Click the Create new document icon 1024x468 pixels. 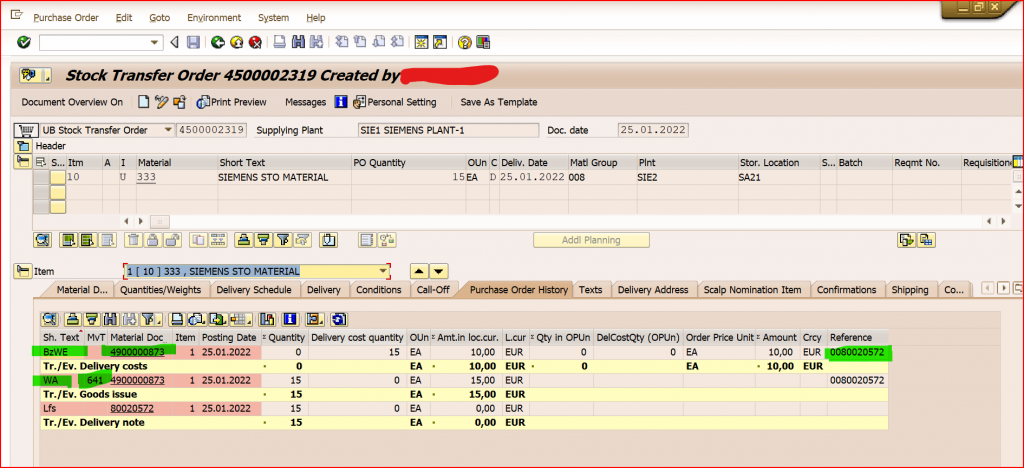click(x=144, y=102)
